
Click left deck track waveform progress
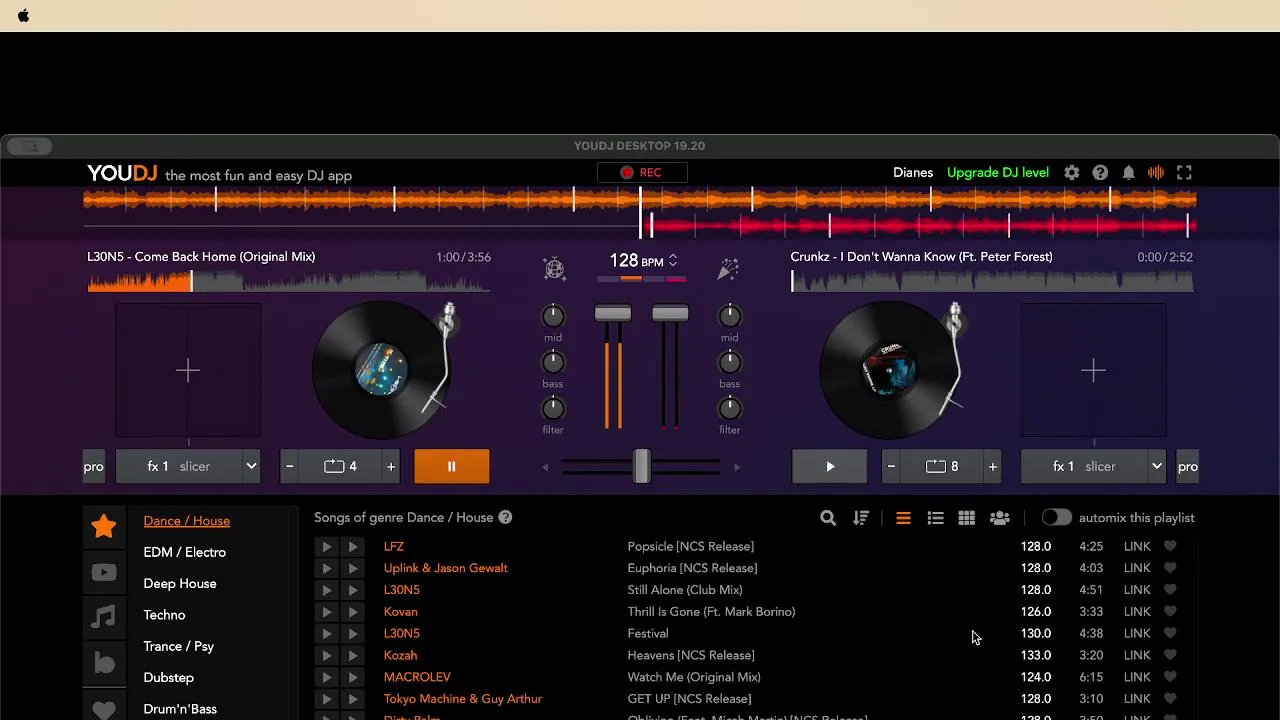point(289,281)
